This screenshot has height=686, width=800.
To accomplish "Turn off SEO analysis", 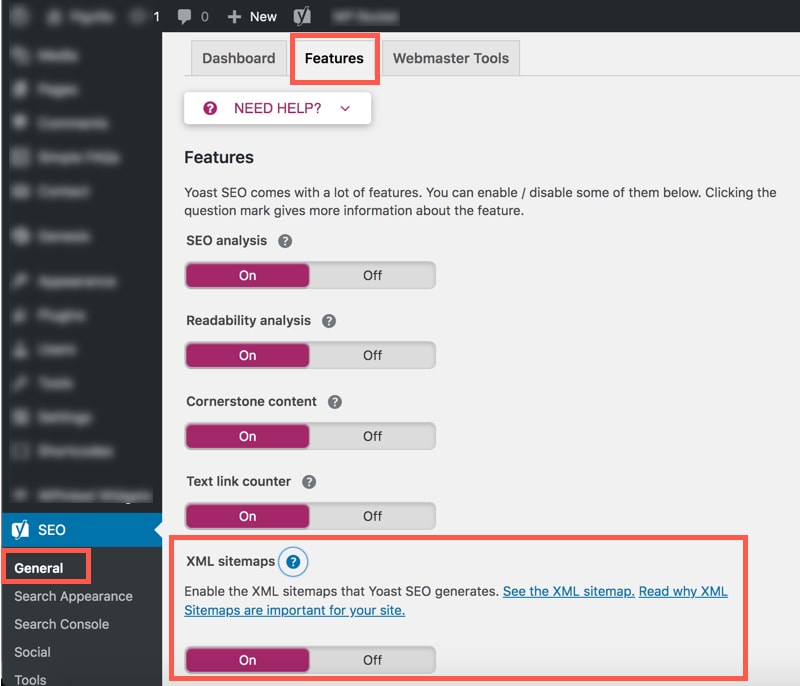I will pos(372,275).
